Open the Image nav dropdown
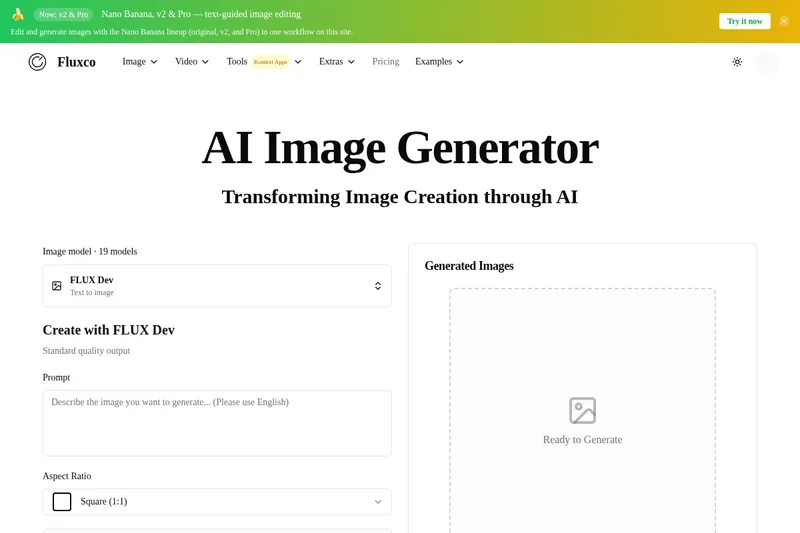800x533 pixels. tap(139, 62)
